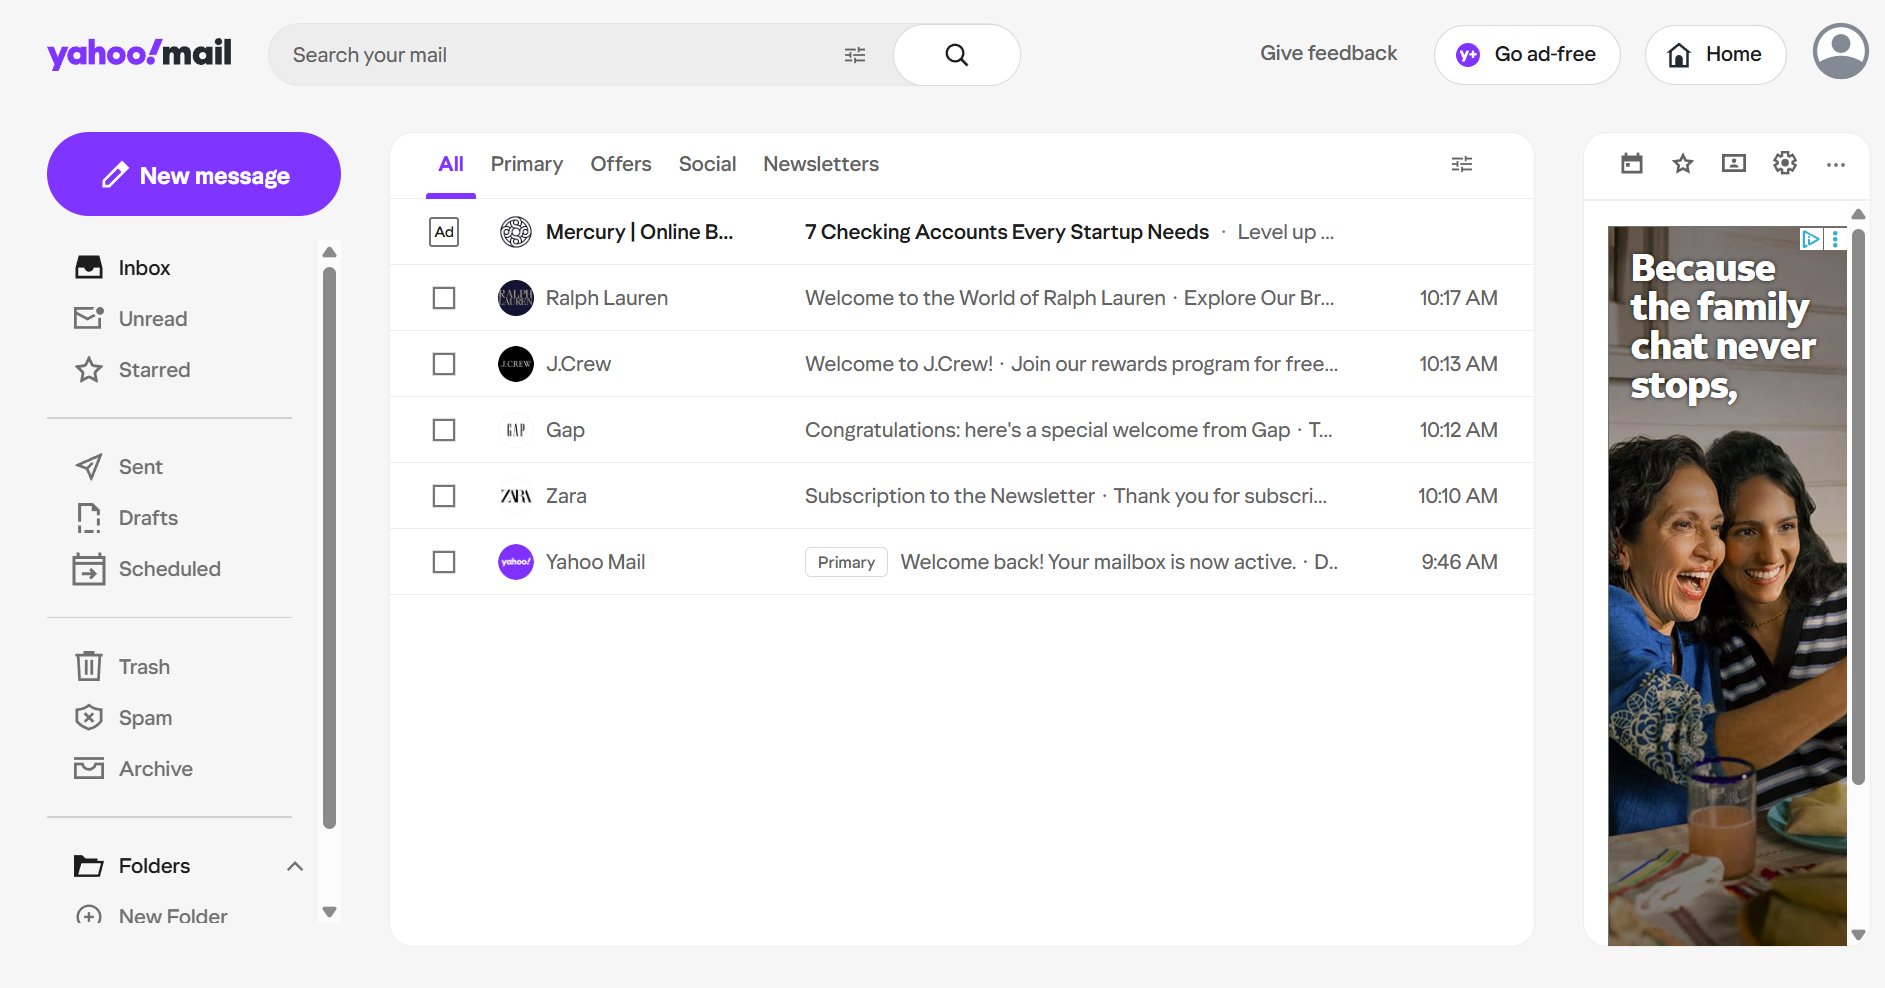Click the sidebar scrollbar down arrow
1885x988 pixels.
(329, 912)
